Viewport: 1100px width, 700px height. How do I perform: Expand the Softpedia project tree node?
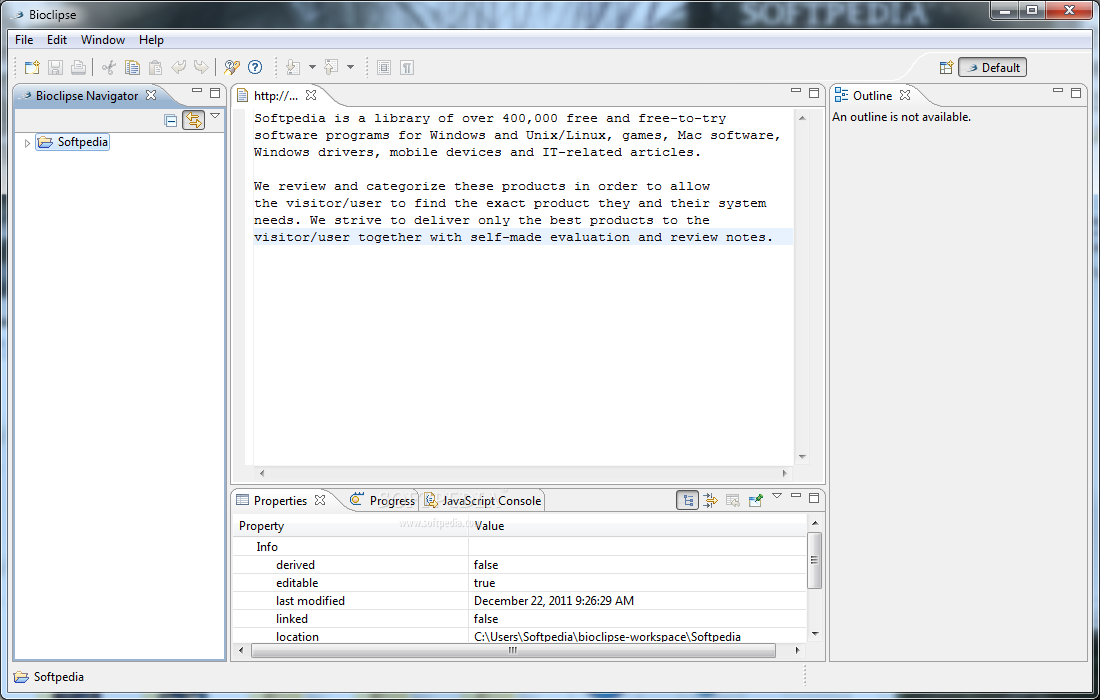tap(27, 143)
